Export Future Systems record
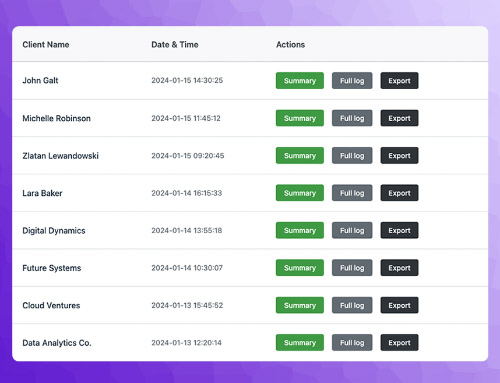 pos(399,268)
